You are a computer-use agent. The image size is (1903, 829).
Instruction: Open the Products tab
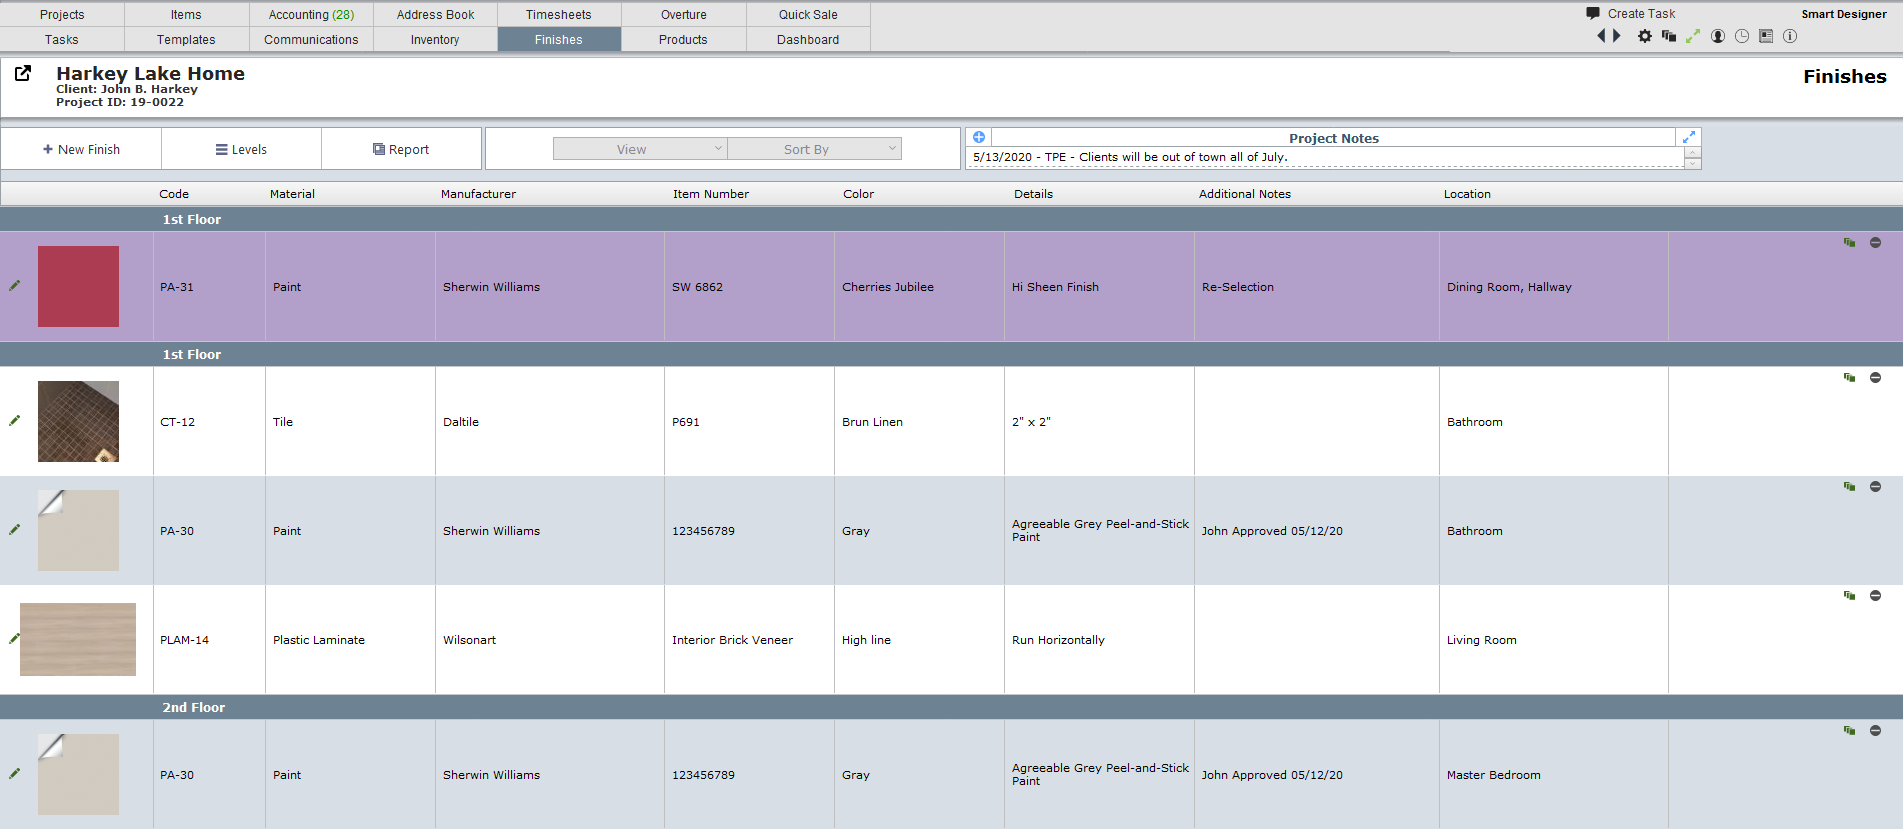684,39
